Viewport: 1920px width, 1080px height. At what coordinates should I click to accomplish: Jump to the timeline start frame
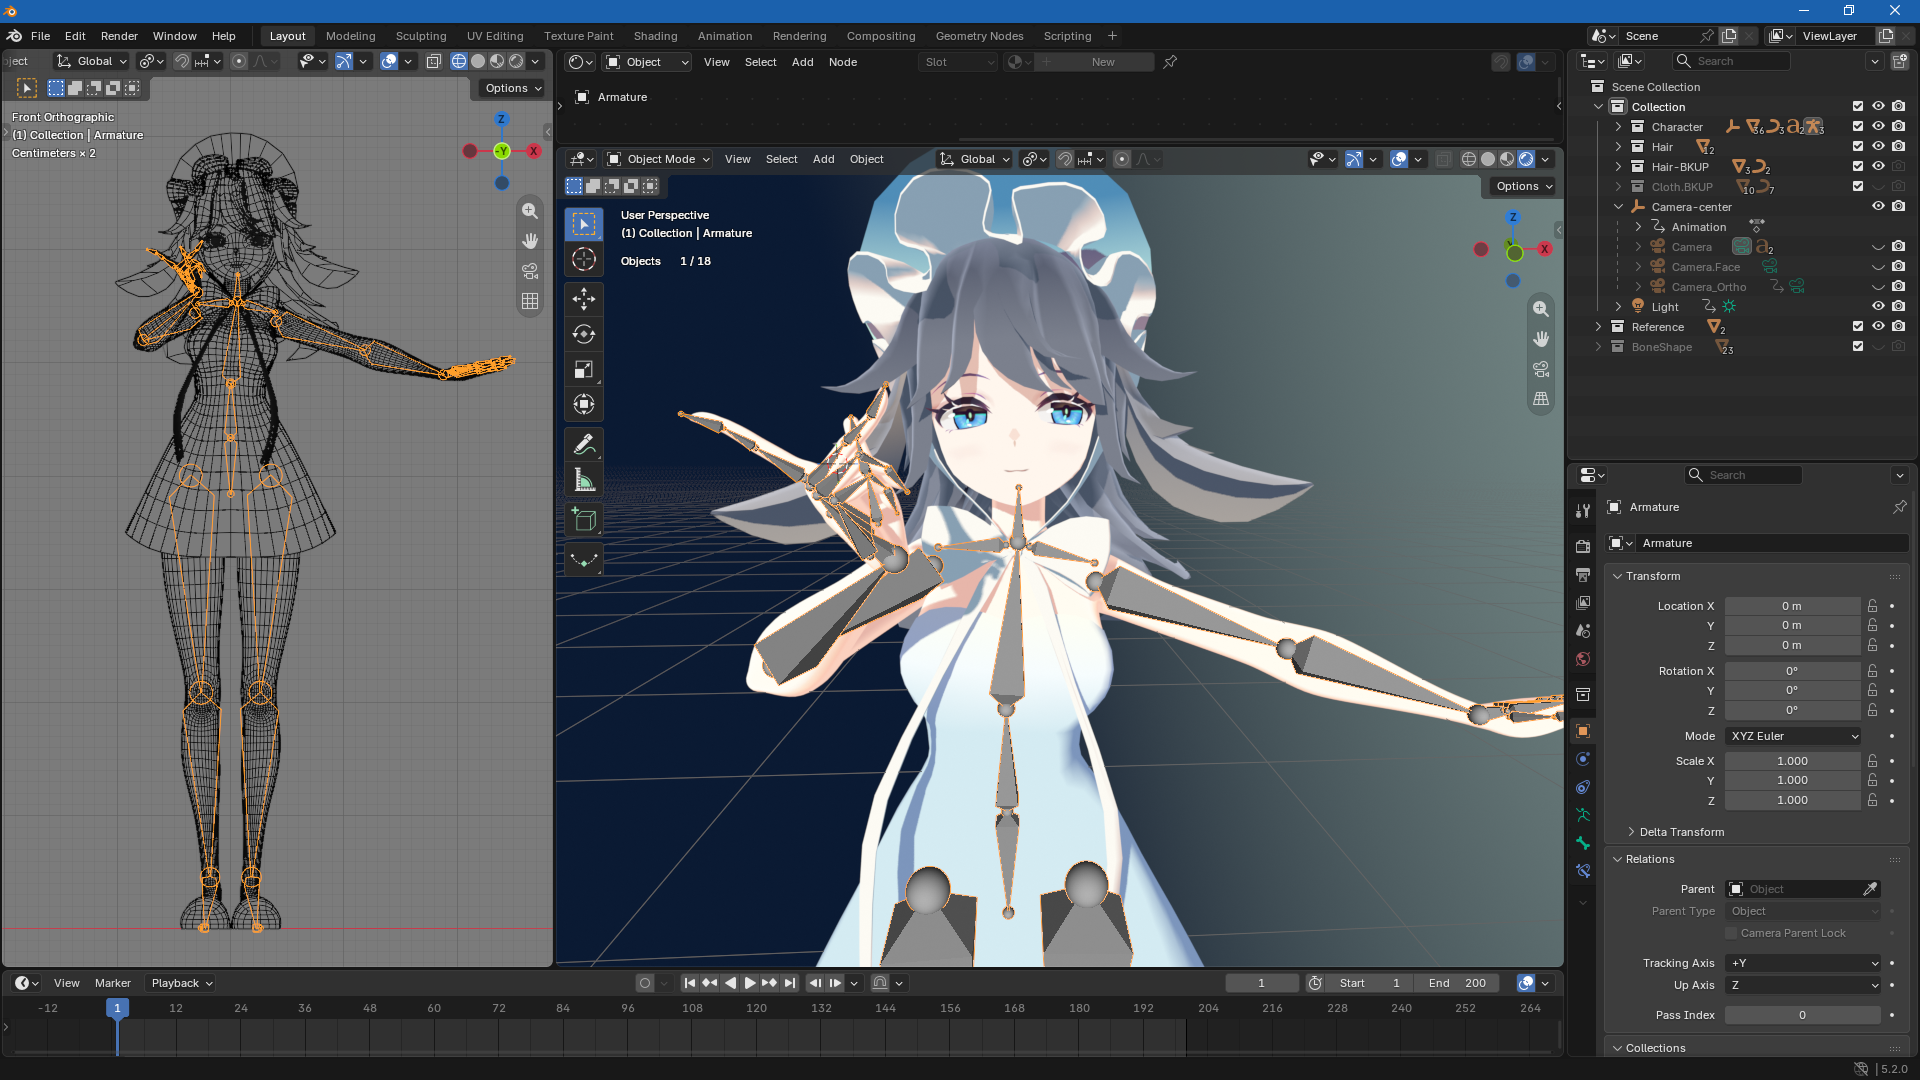click(x=690, y=983)
